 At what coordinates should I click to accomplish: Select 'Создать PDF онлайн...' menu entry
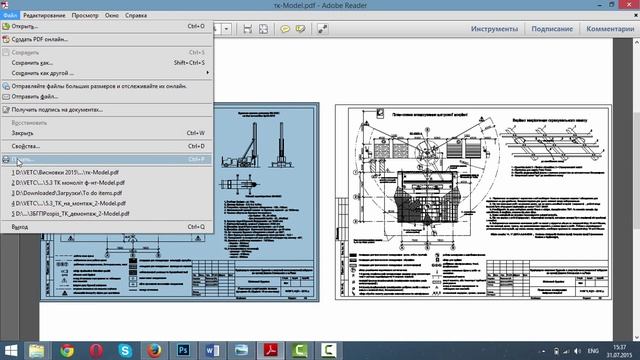107,39
